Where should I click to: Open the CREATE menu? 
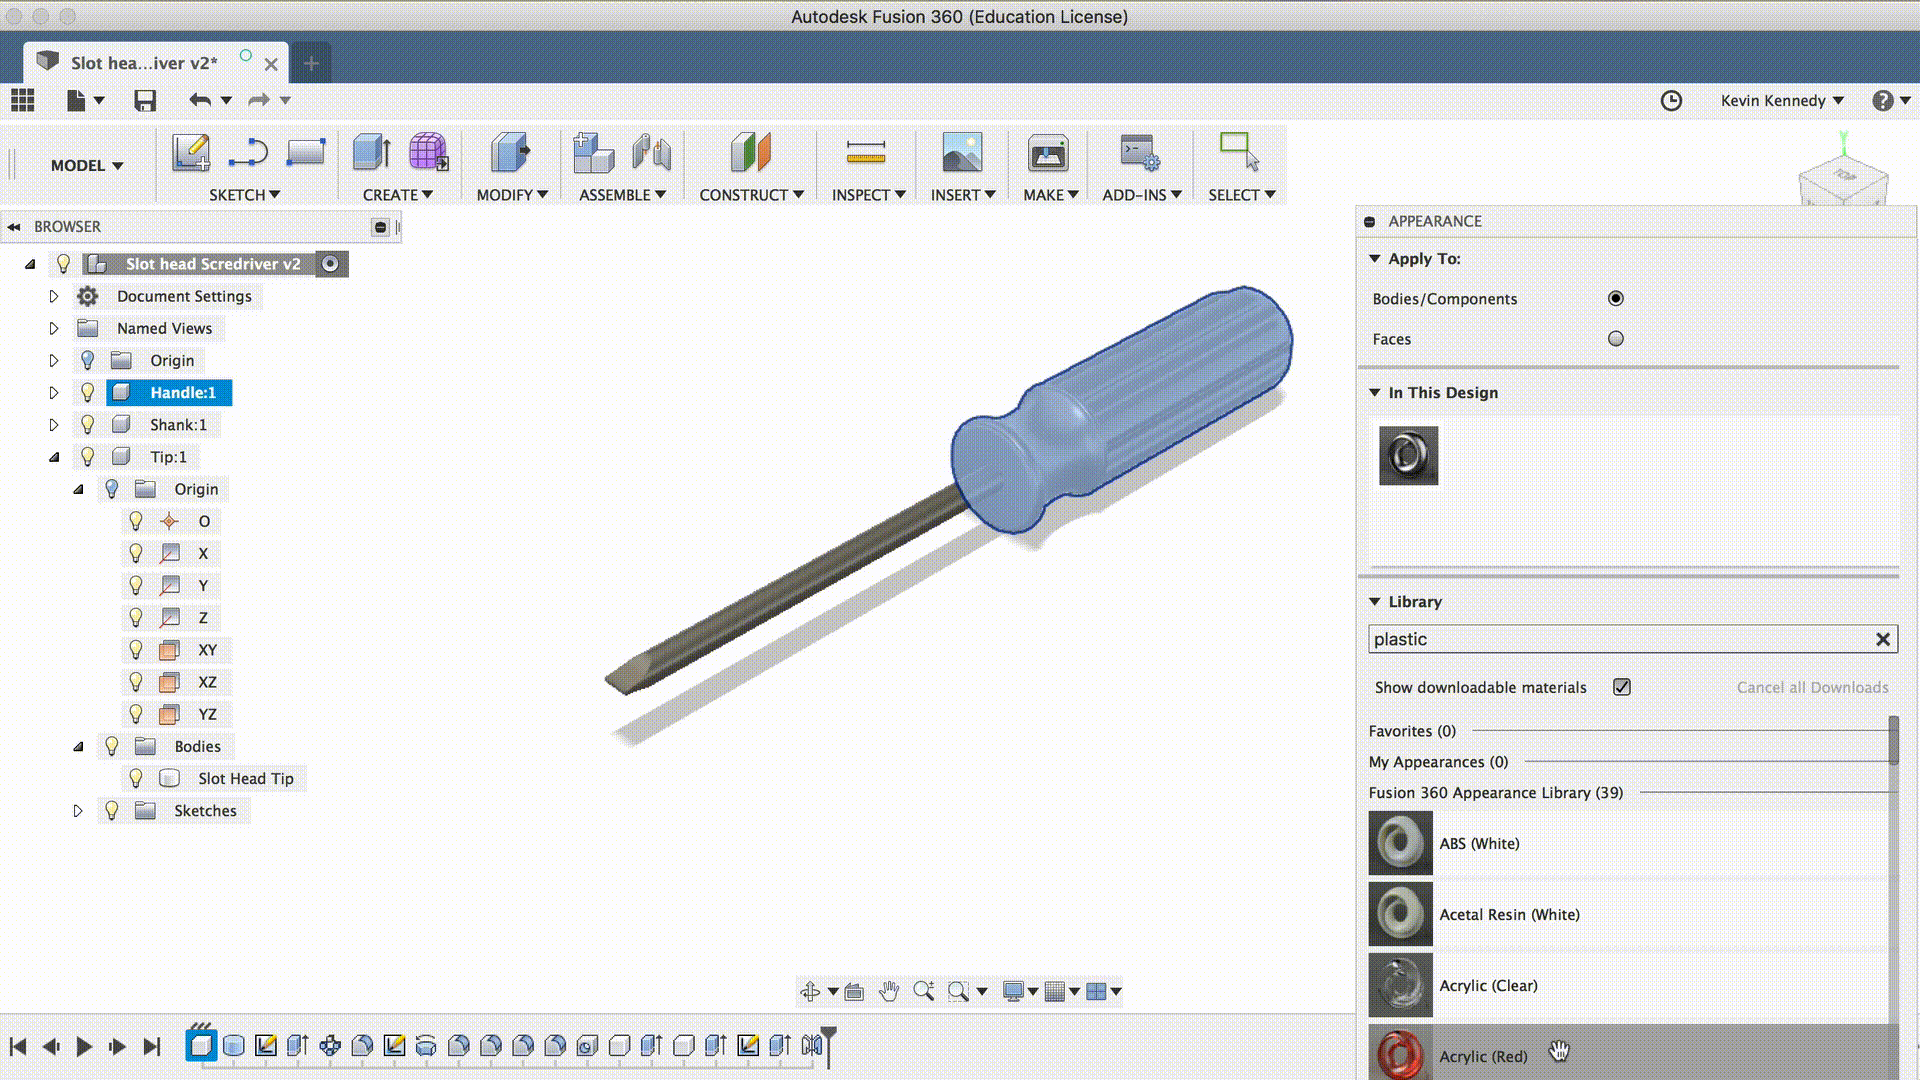click(x=397, y=195)
